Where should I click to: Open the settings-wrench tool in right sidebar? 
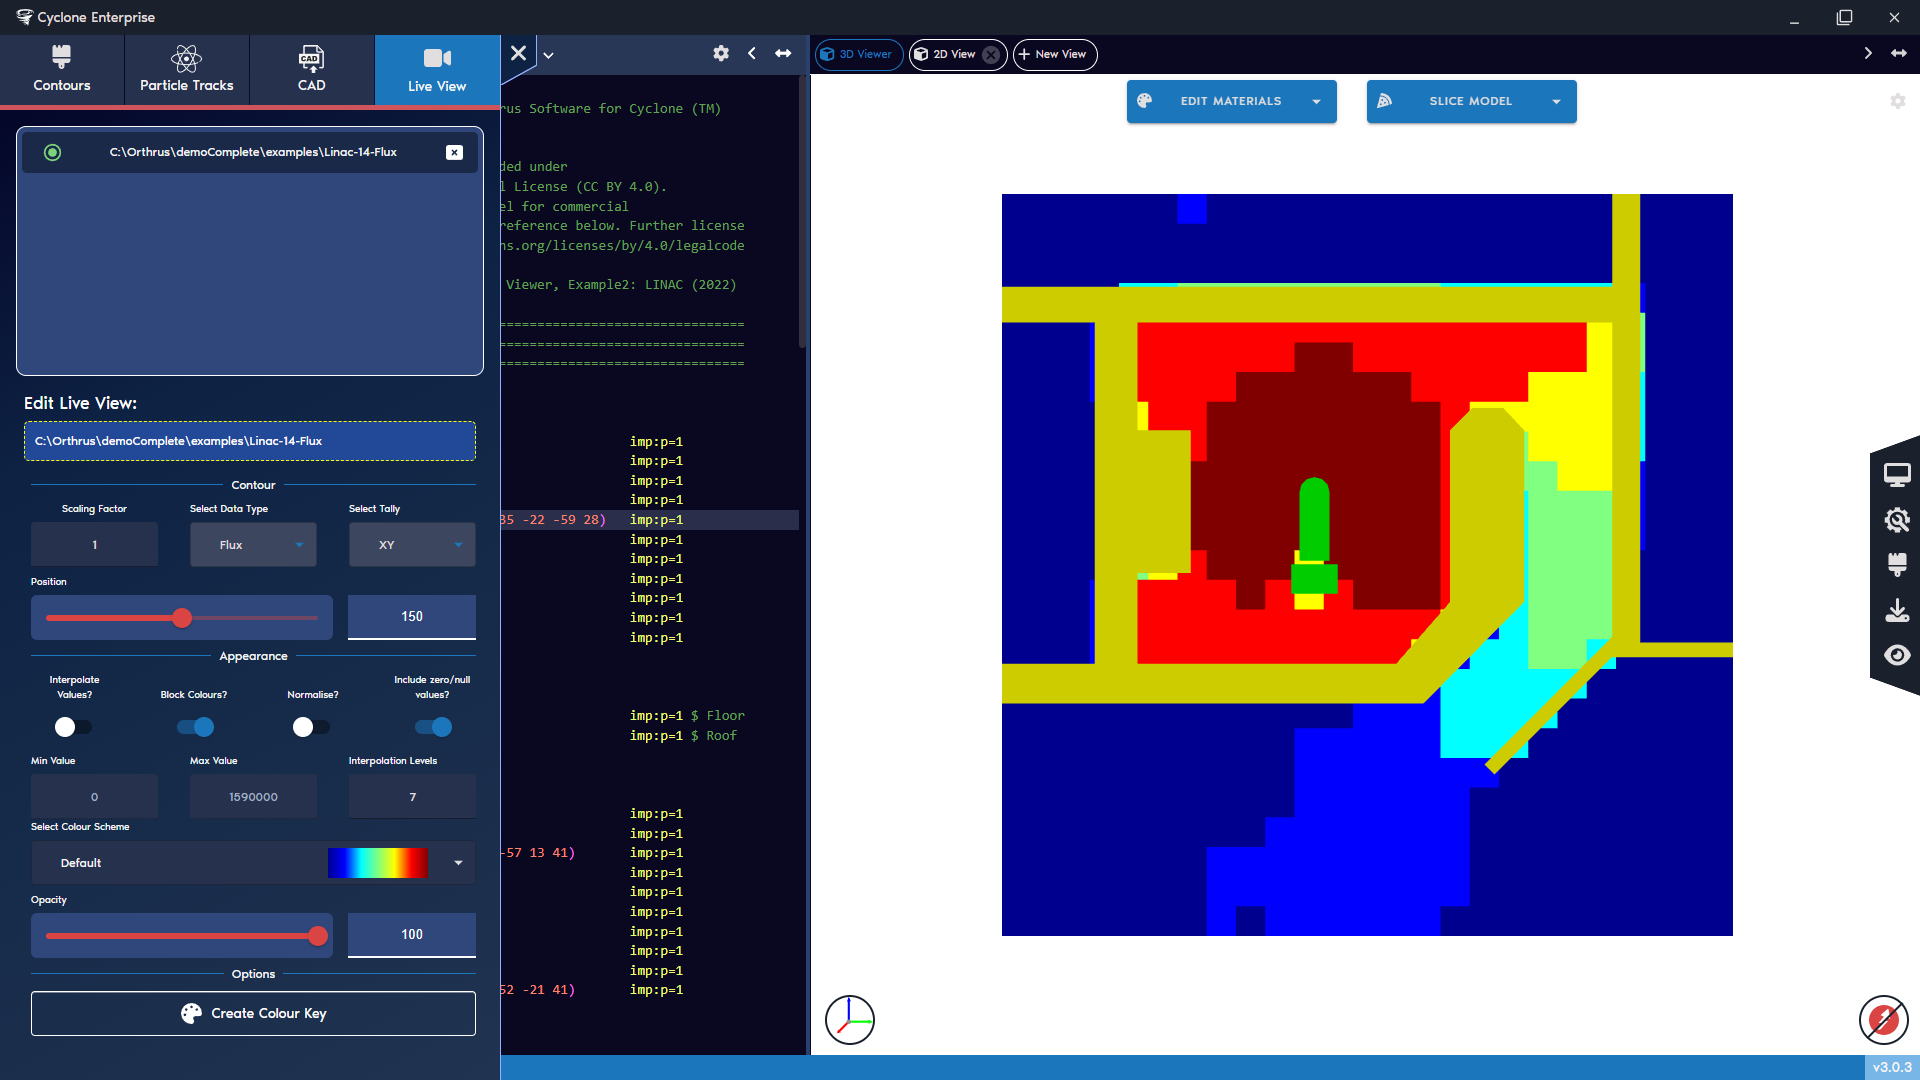coord(1898,520)
